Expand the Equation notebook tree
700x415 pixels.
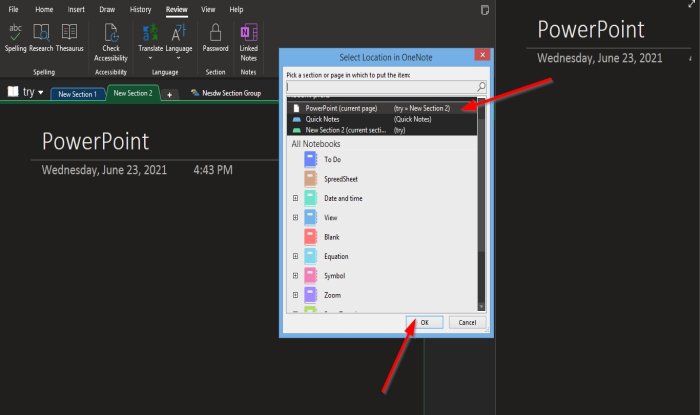click(295, 256)
